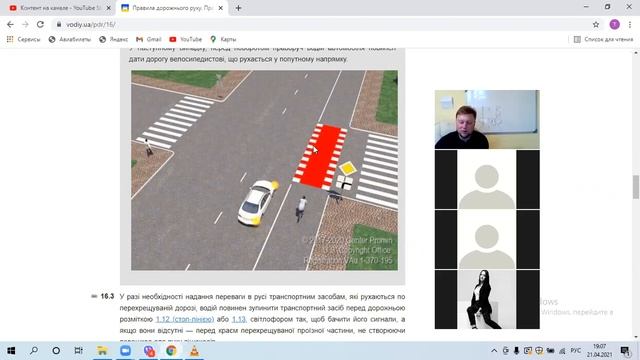Show hidden system tray icons

pos(494,351)
